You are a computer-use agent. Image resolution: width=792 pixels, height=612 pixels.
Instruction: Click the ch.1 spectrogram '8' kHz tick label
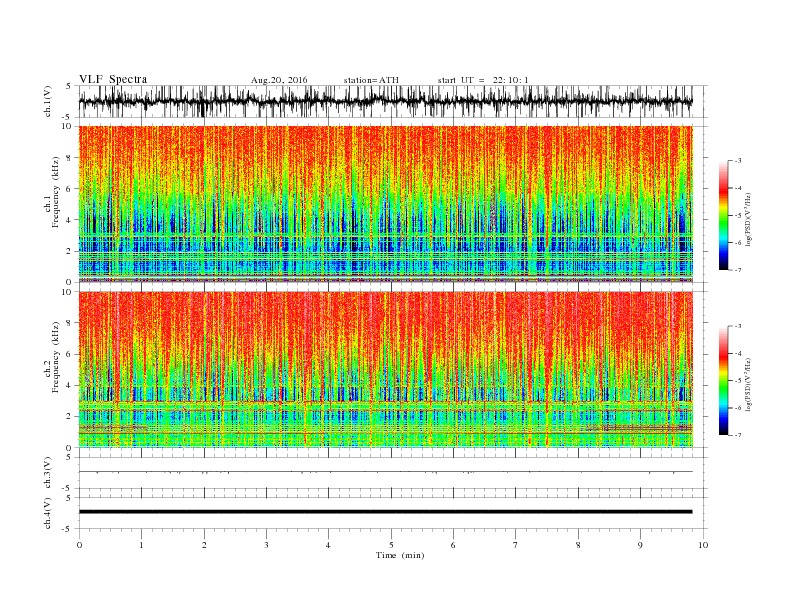coord(70,158)
